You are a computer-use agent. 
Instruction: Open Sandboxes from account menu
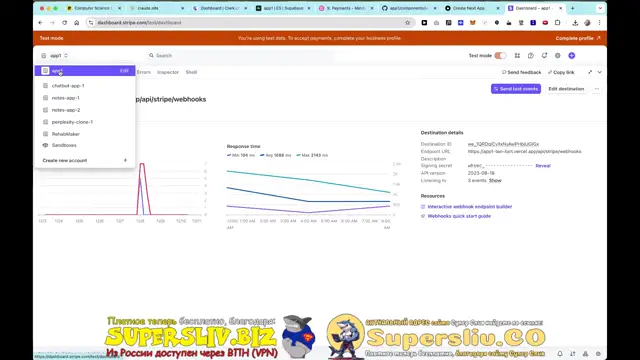64,145
